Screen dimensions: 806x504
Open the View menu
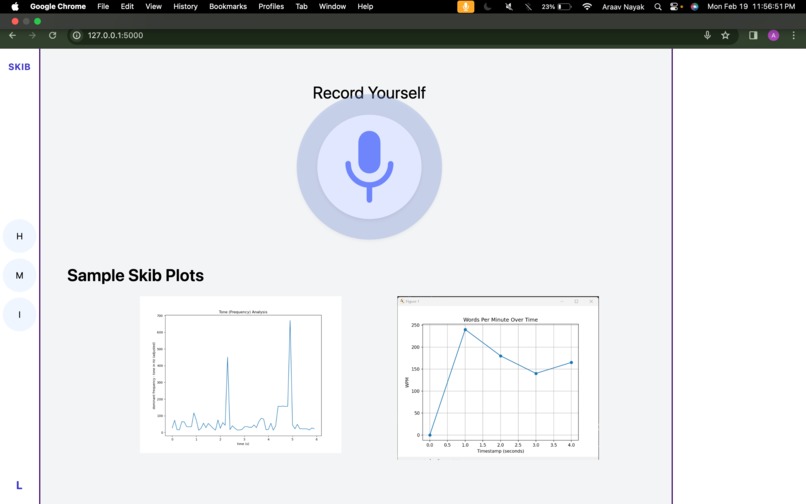pos(153,7)
